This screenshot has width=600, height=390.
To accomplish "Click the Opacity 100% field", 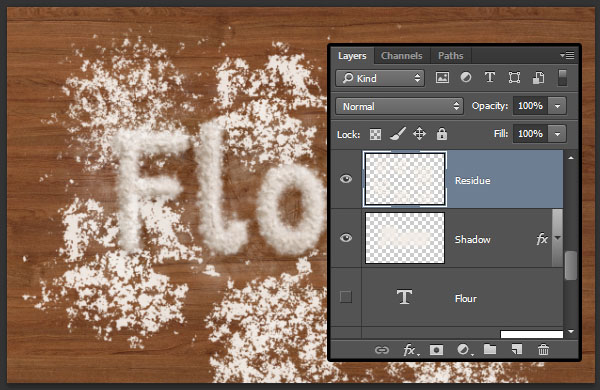I will [x=530, y=106].
